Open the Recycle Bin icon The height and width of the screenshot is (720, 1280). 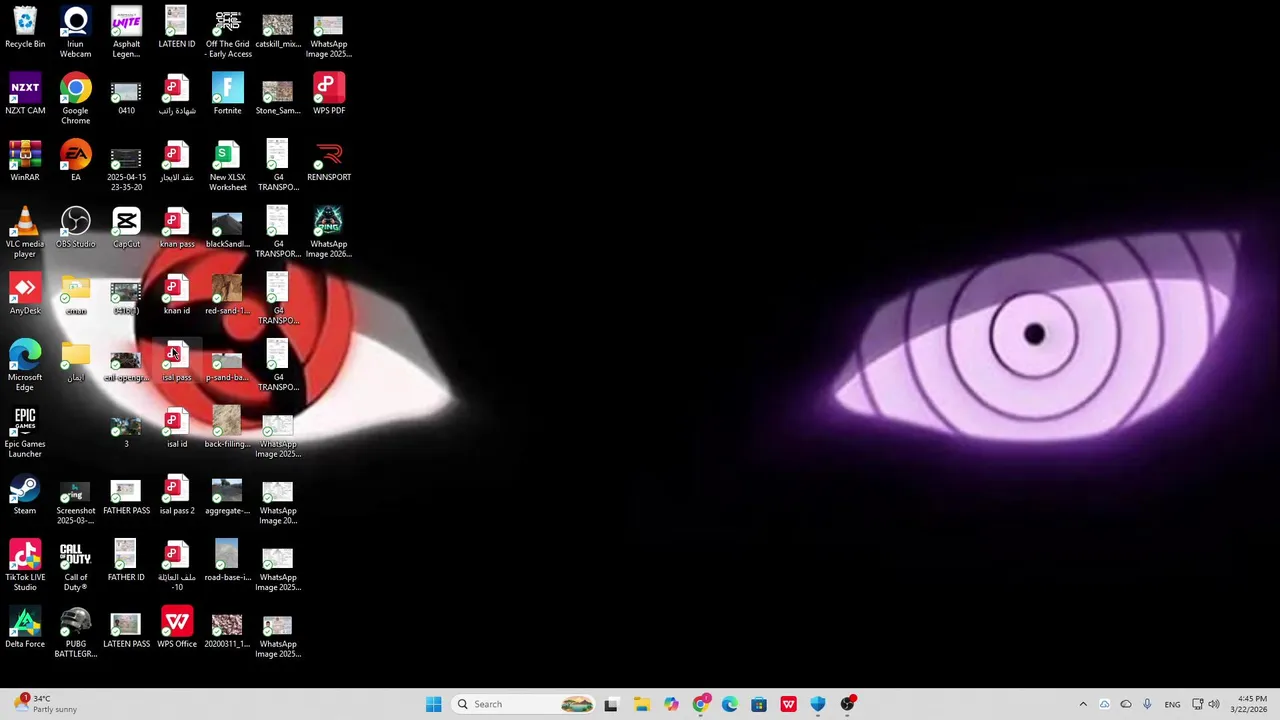25,28
